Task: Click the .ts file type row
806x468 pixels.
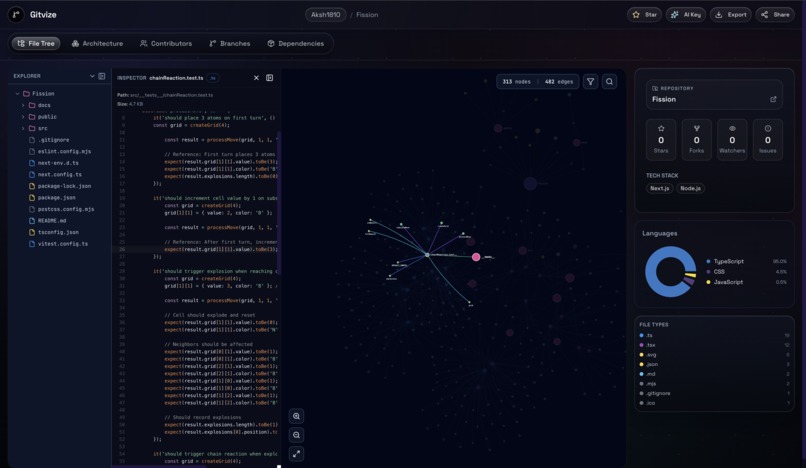Action: click(x=715, y=335)
